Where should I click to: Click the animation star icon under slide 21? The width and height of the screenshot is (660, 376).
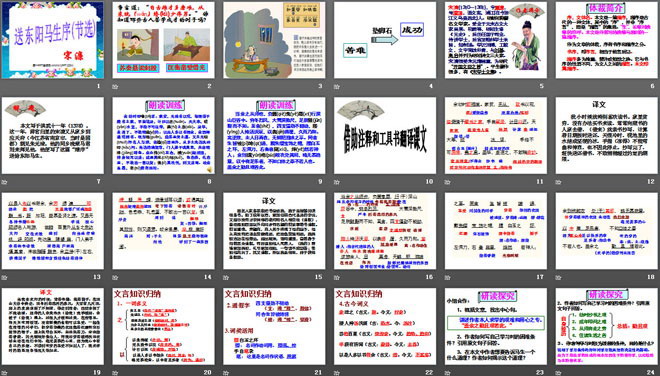tap(226, 372)
